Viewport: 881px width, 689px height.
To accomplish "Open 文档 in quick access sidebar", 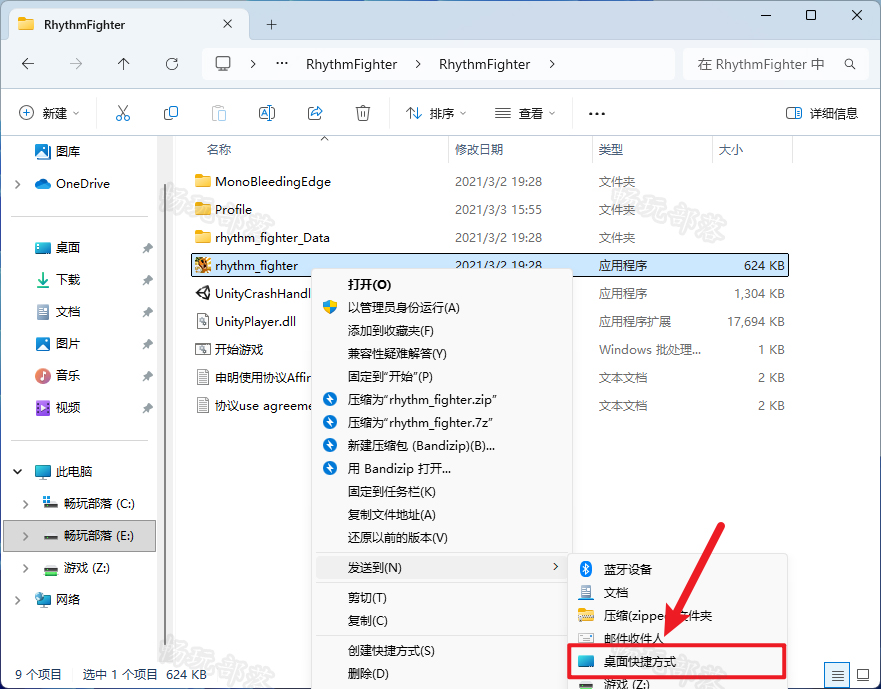I will pyautogui.click(x=58, y=311).
